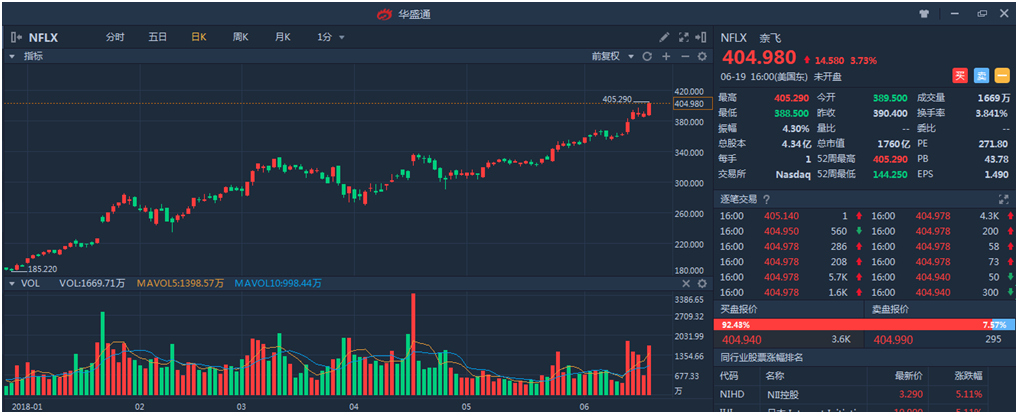
Task: Click the large 404.980 quote price
Action: pos(760,58)
